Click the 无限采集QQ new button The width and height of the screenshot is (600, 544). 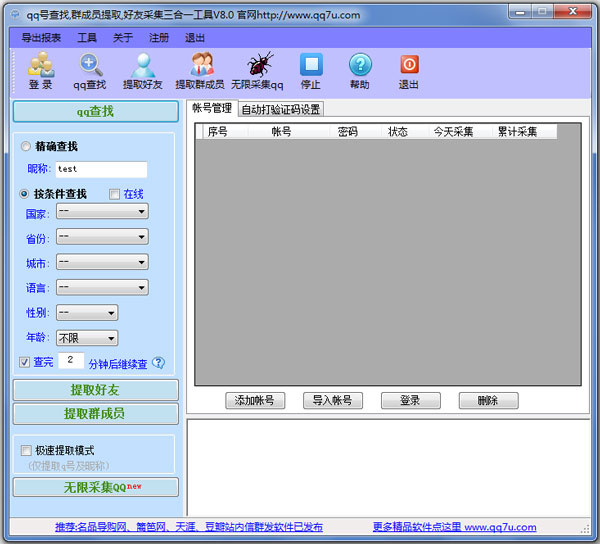(x=96, y=487)
